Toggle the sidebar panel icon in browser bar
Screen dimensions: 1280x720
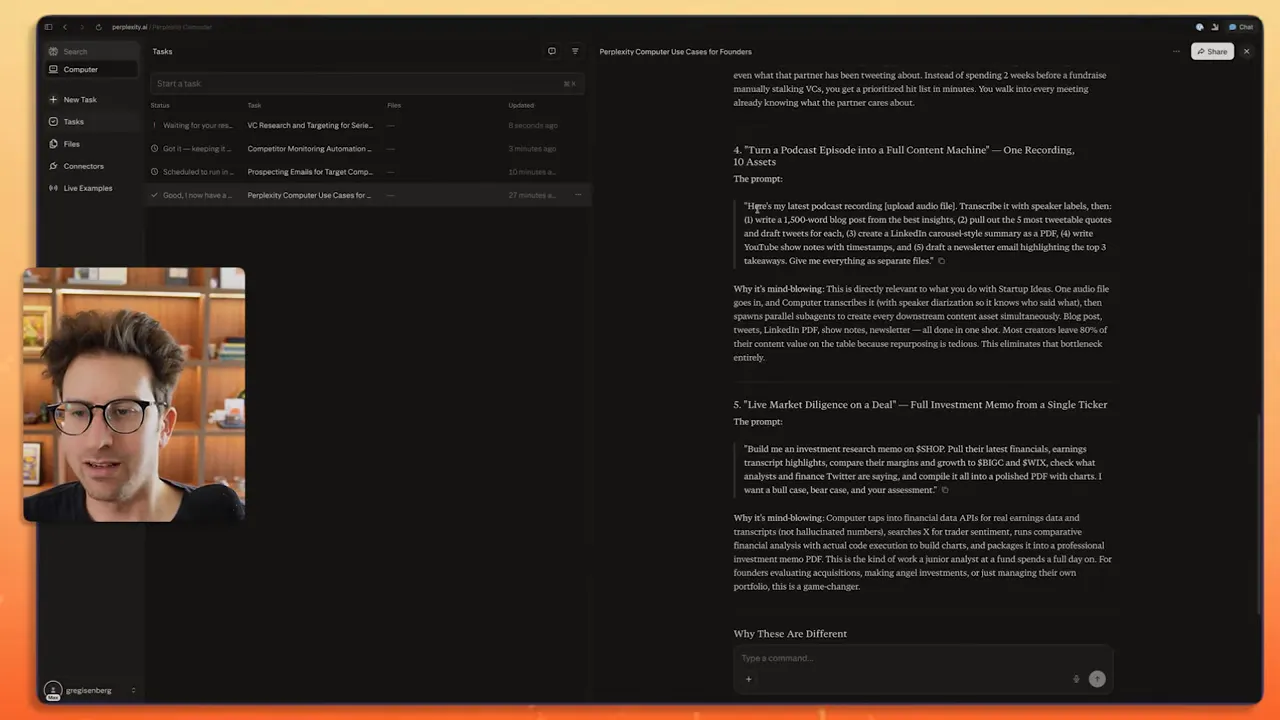(48, 27)
